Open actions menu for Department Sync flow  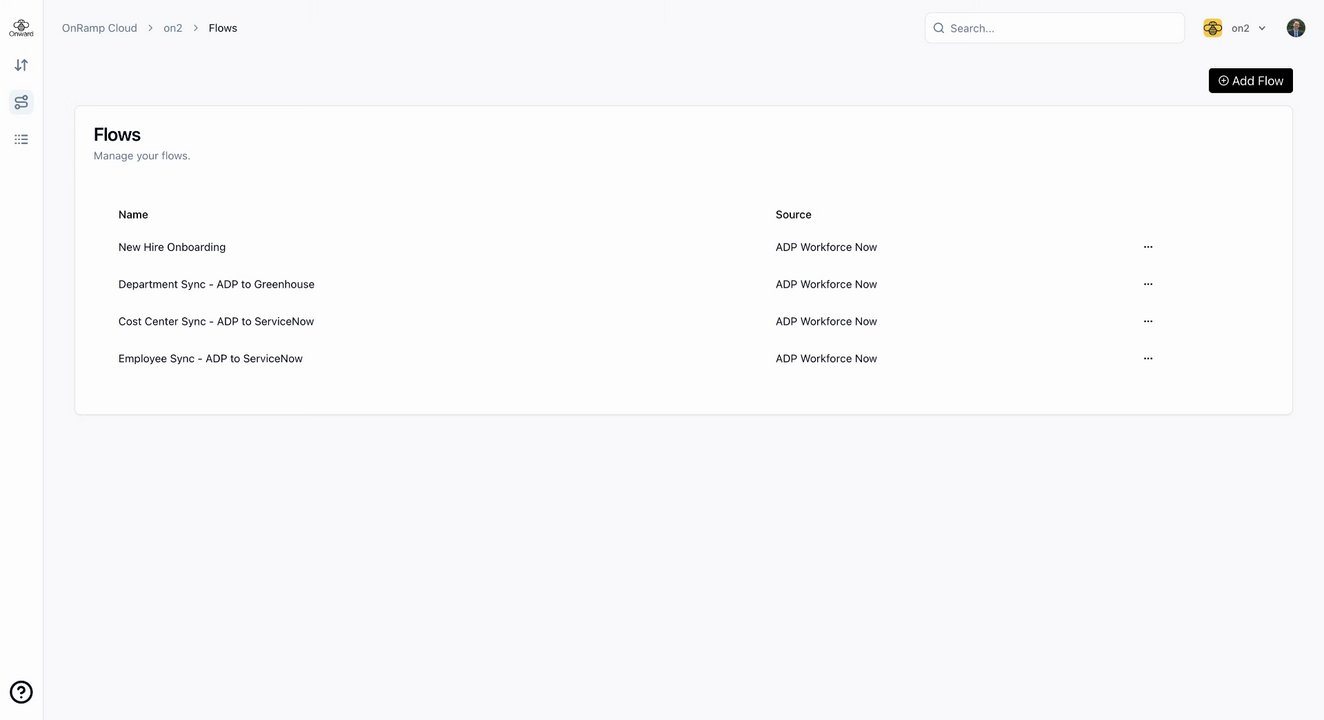pyautogui.click(x=1148, y=284)
